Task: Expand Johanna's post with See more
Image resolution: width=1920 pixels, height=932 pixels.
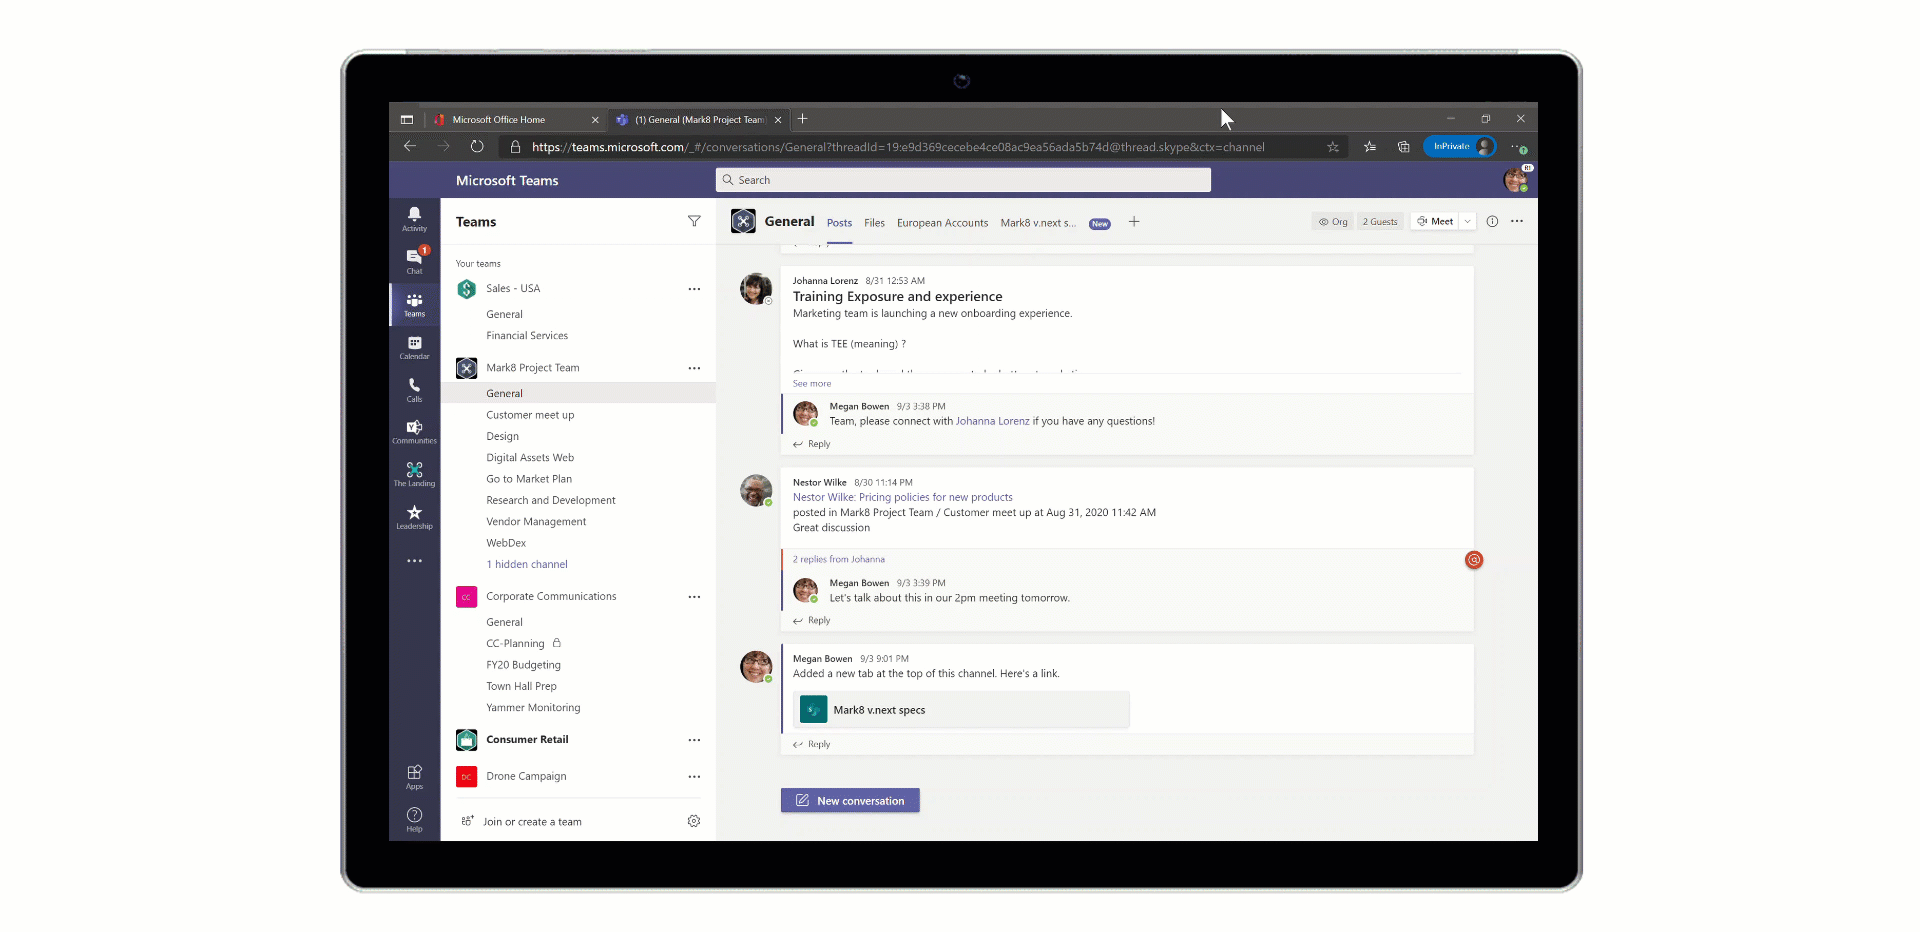Action: pos(812,384)
